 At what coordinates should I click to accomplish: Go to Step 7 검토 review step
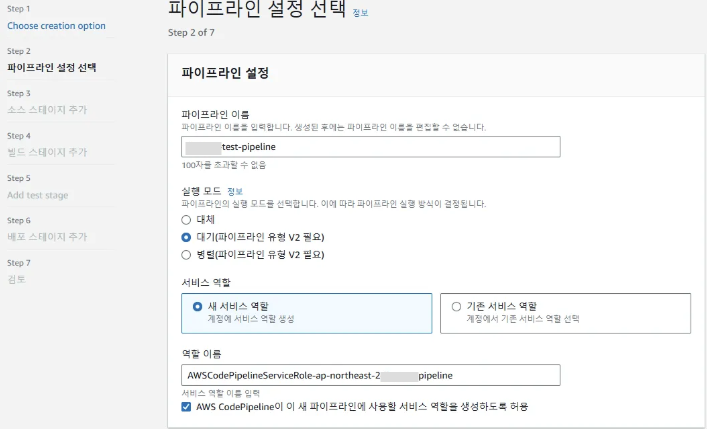(x=17, y=279)
